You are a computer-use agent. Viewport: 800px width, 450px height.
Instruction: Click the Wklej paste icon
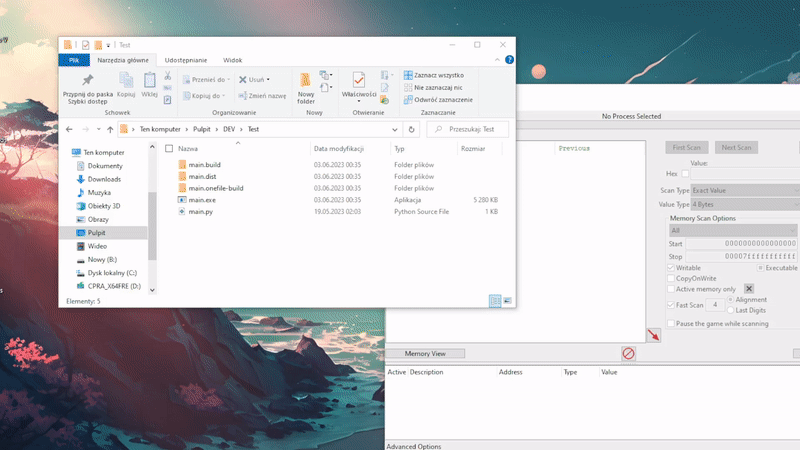tap(149, 84)
